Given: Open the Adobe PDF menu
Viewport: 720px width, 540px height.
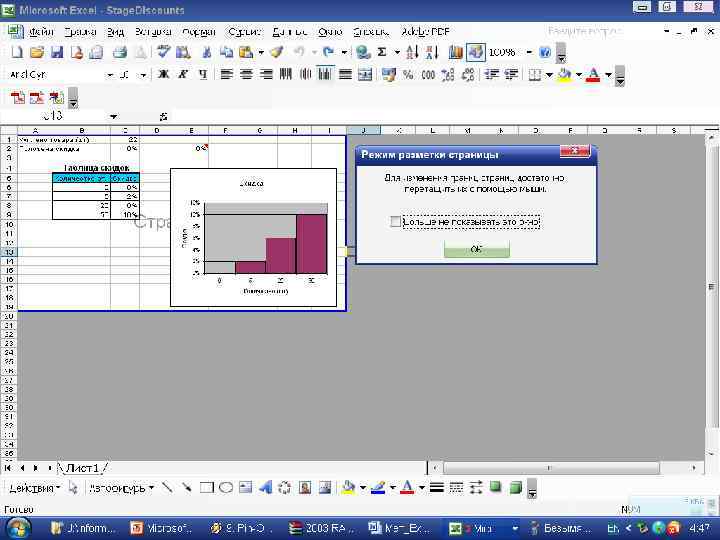Looking at the screenshot, I should coord(425,32).
